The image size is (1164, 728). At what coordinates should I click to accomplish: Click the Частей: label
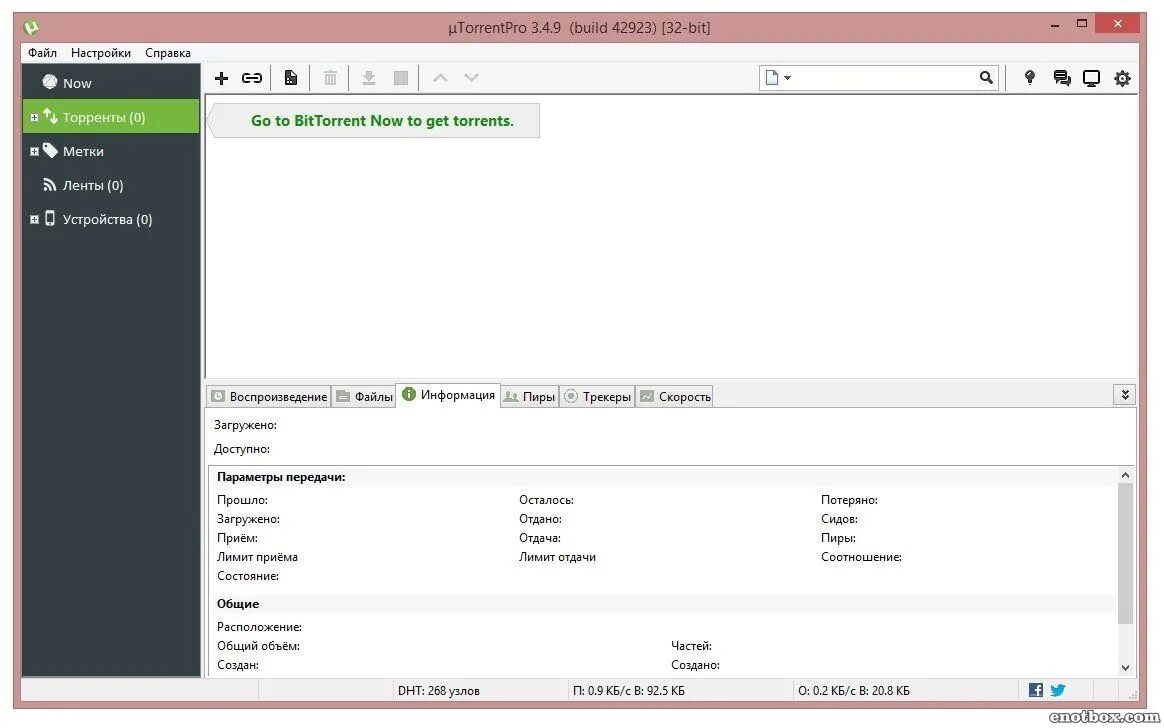coord(691,646)
